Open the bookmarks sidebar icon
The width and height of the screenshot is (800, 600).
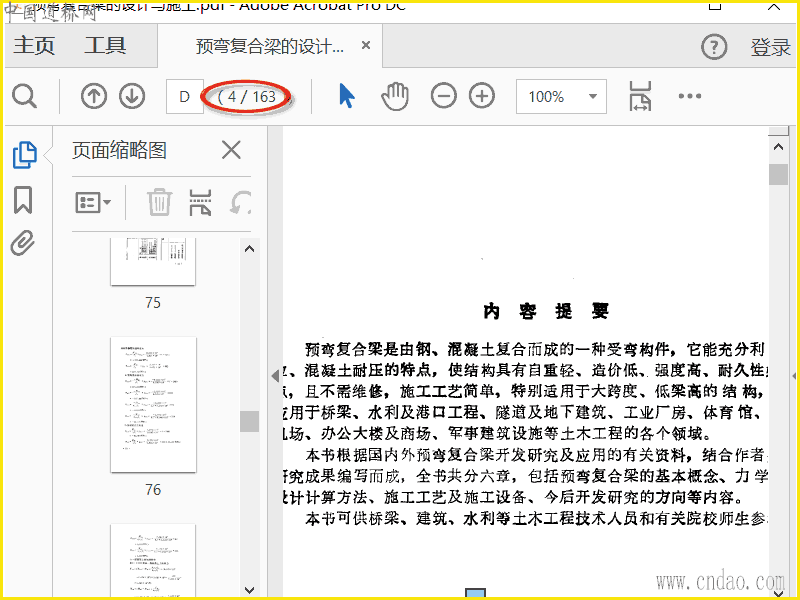23,200
